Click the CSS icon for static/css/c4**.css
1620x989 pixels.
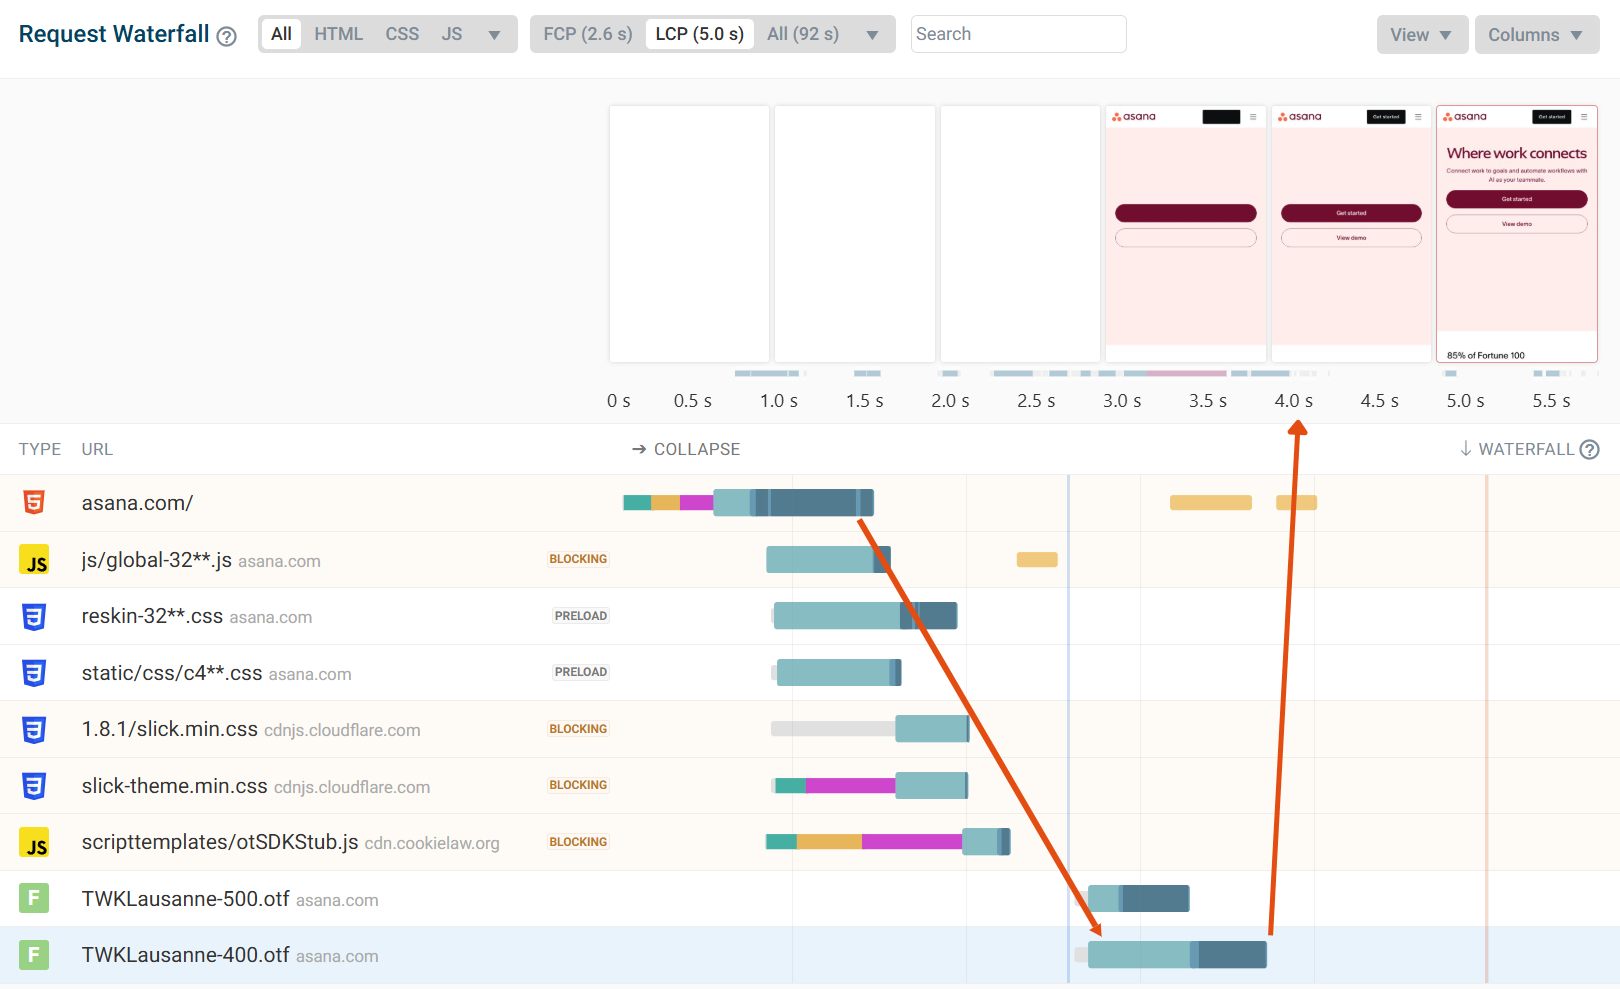(x=34, y=673)
